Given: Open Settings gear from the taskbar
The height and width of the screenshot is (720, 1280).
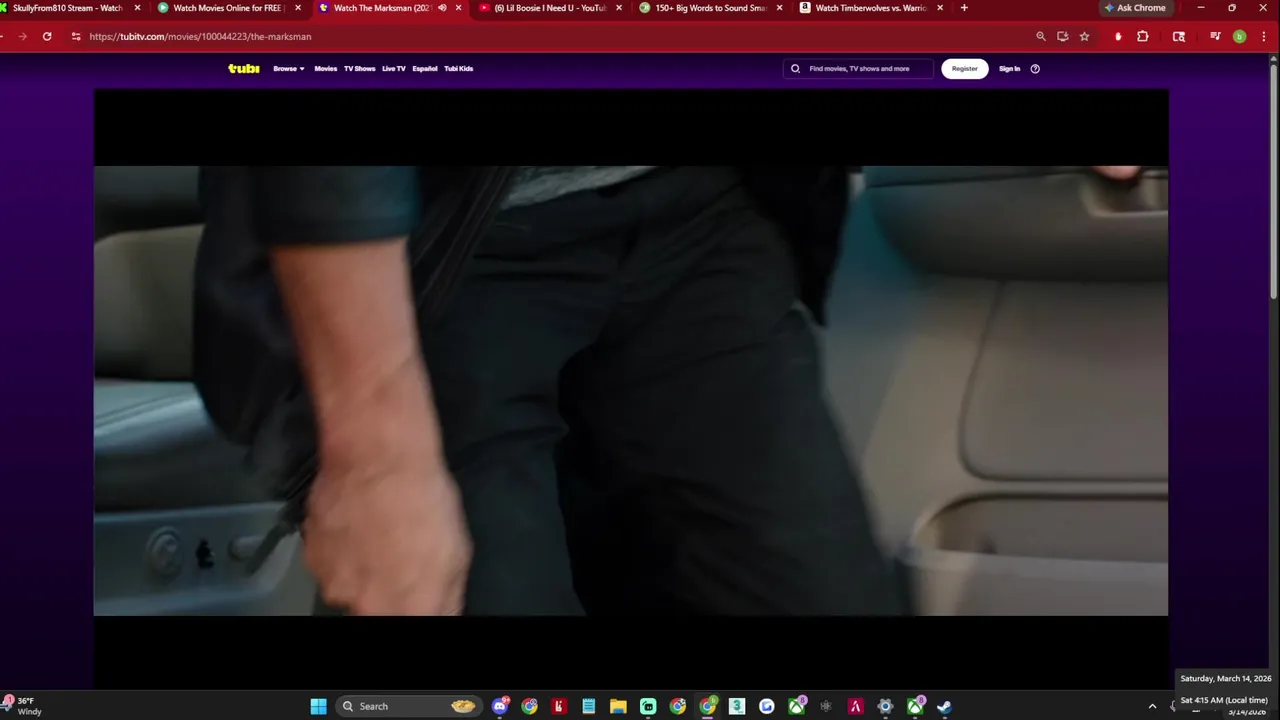Looking at the screenshot, I should 885,706.
